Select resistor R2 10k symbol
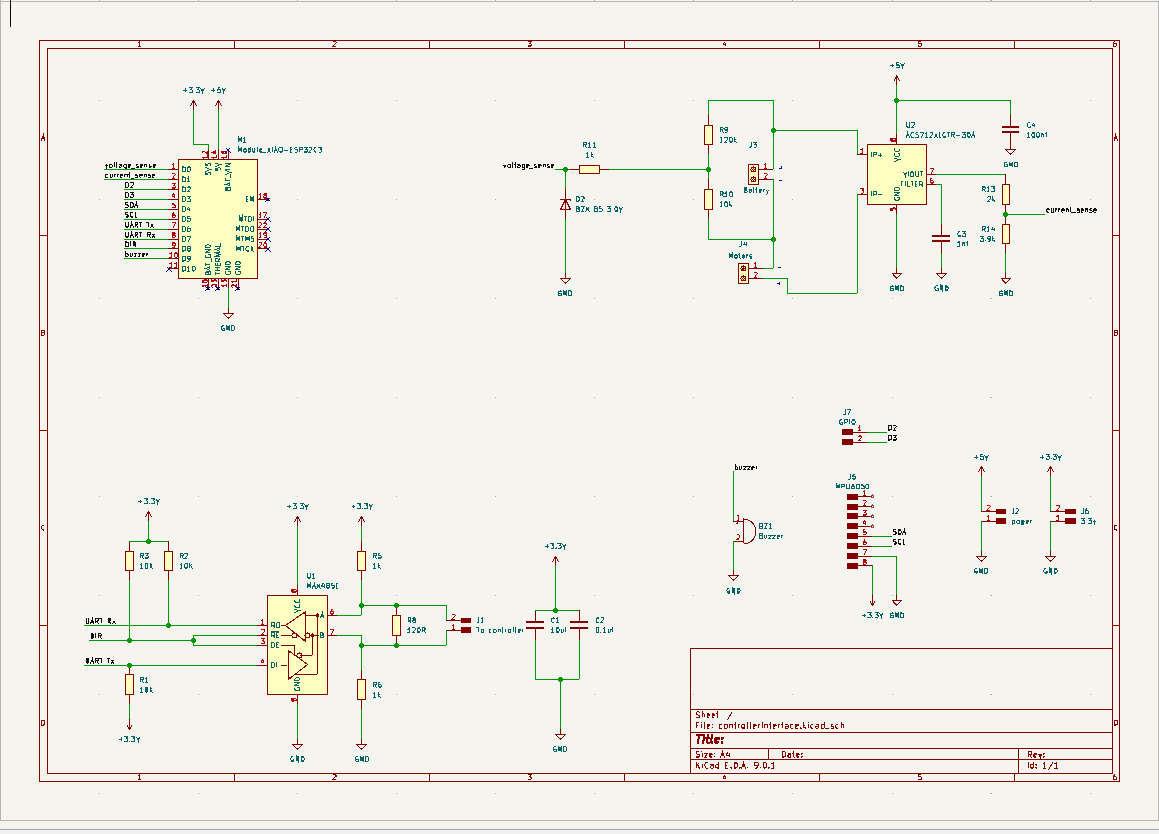The image size is (1159, 834). tap(169, 560)
